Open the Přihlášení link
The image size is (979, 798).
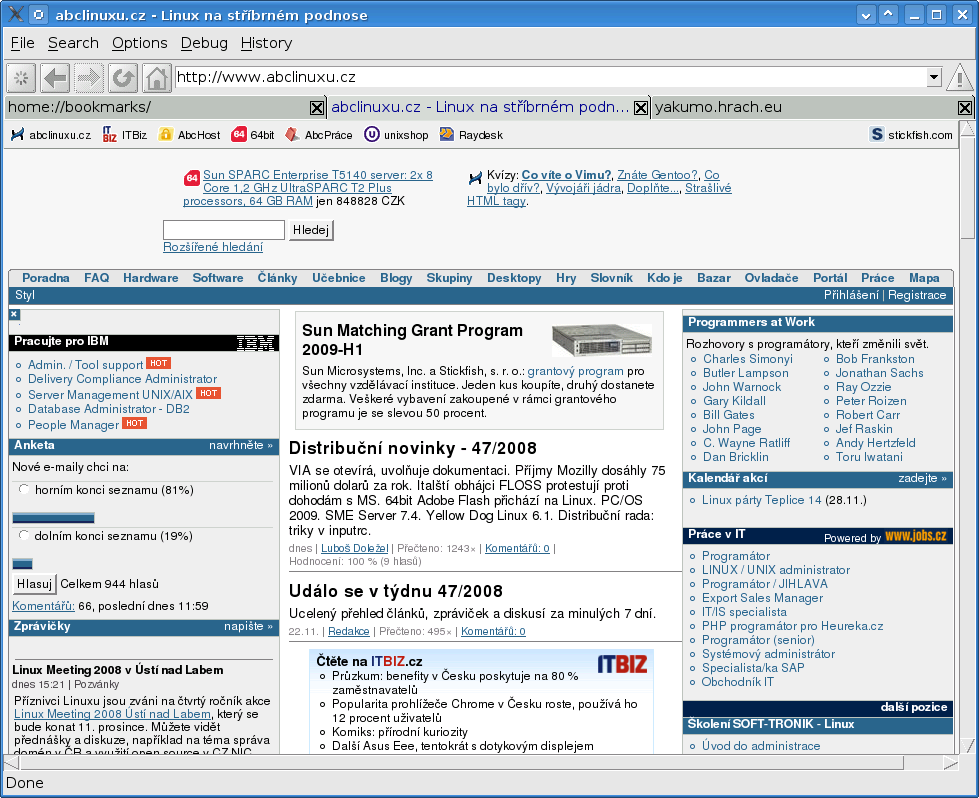(851, 295)
